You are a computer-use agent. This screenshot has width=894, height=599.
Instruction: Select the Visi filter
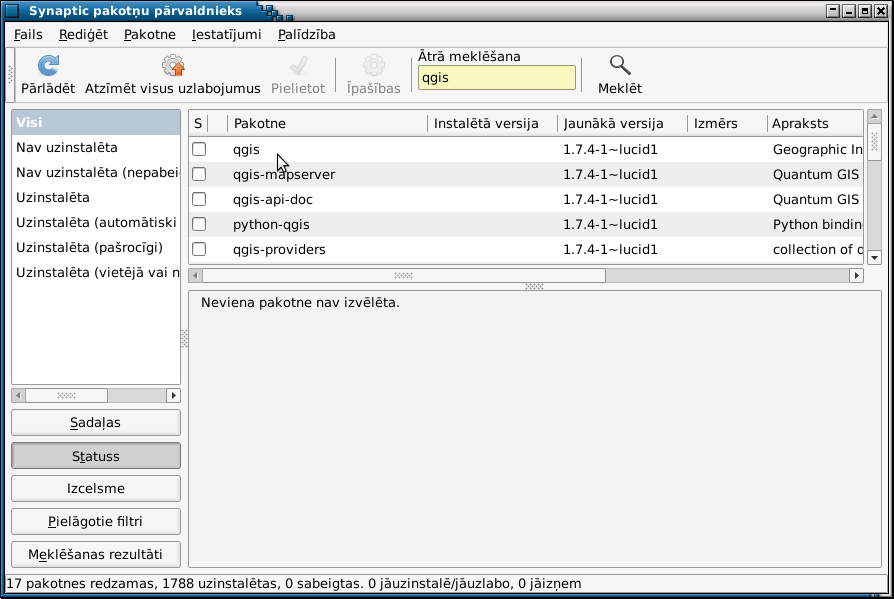pos(96,123)
